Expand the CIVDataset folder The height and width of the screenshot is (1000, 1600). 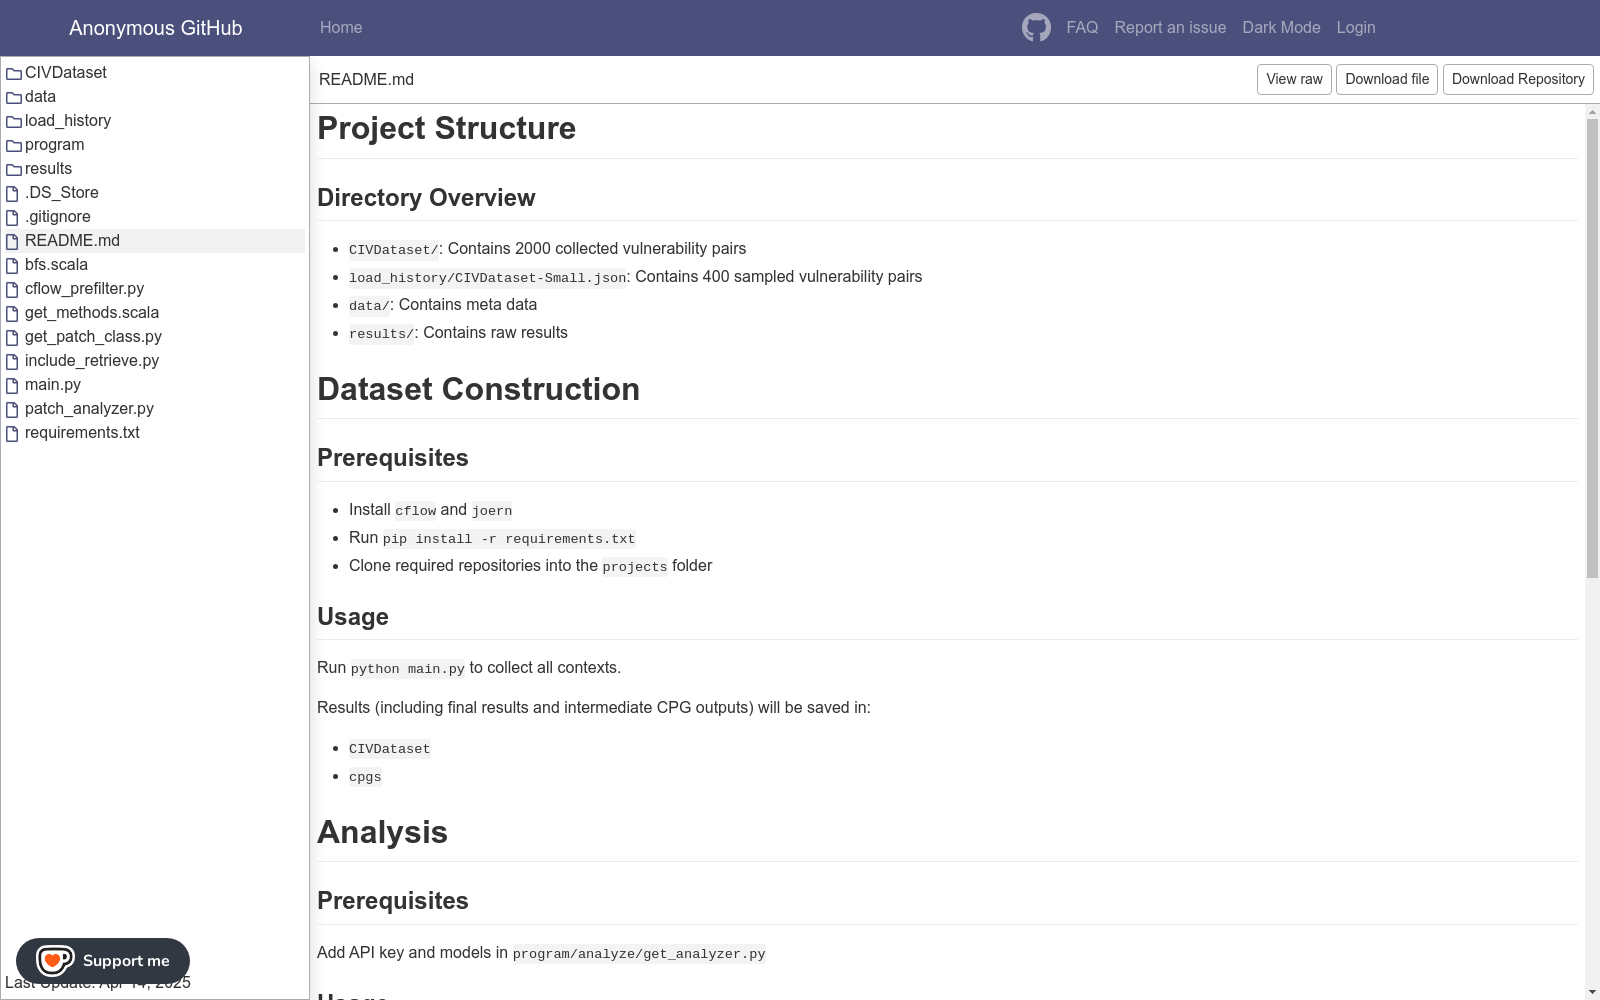point(66,72)
